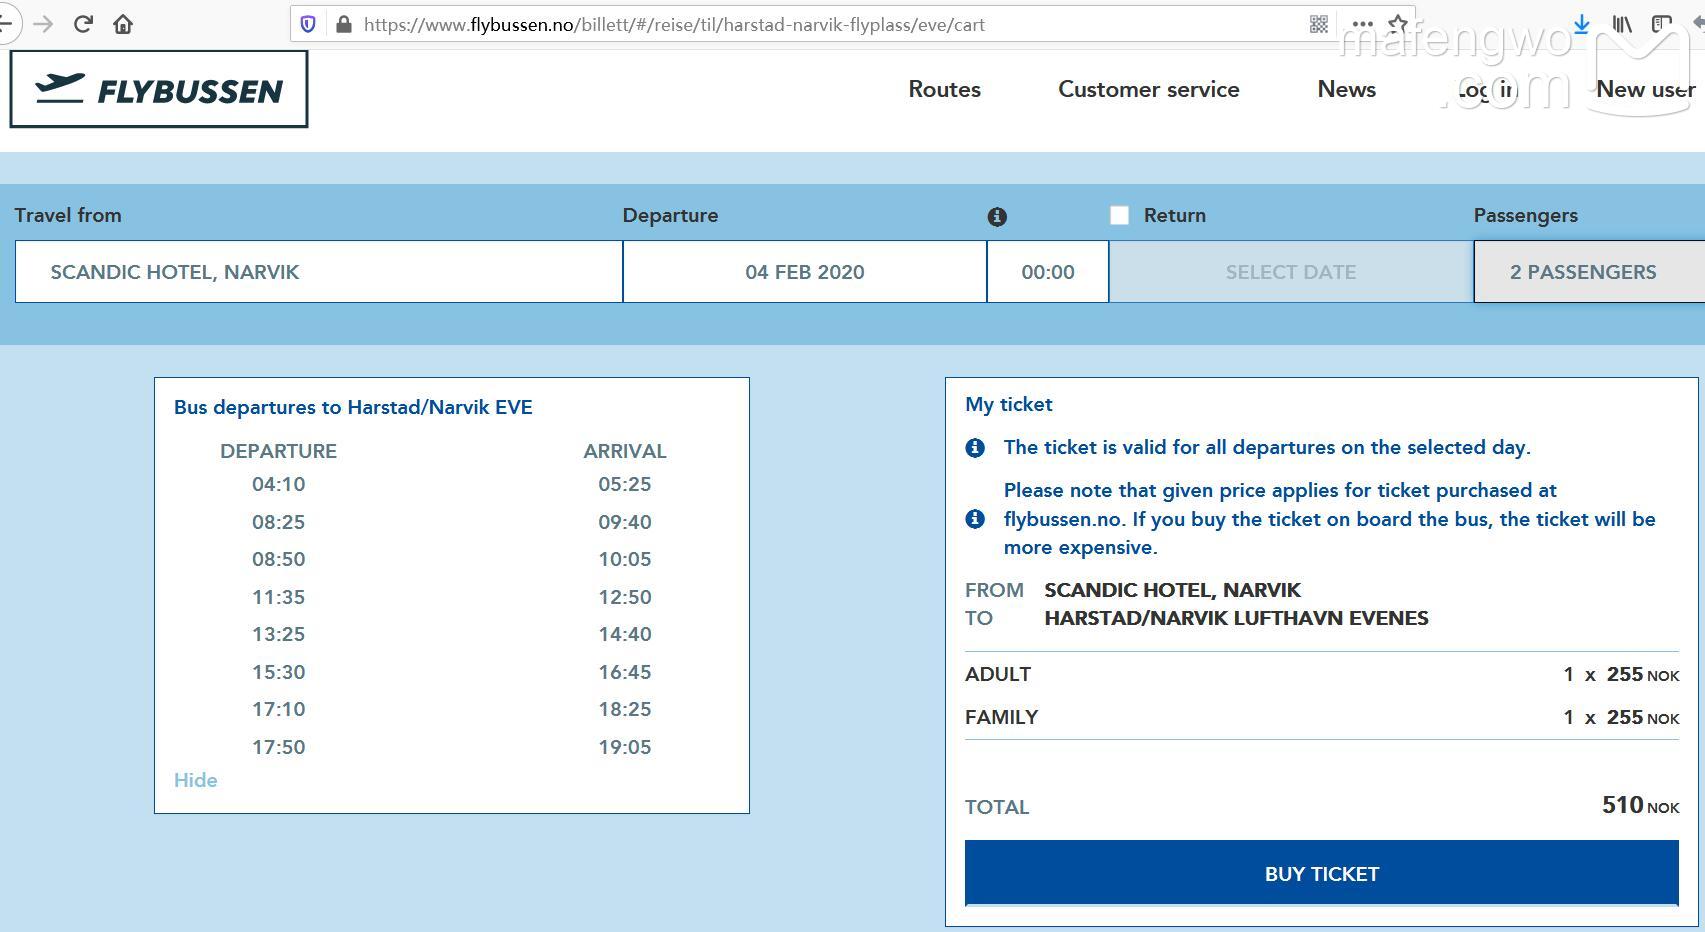This screenshot has height=932, width=1705.
Task: Select the 04:10 departure row
Action: [451, 484]
